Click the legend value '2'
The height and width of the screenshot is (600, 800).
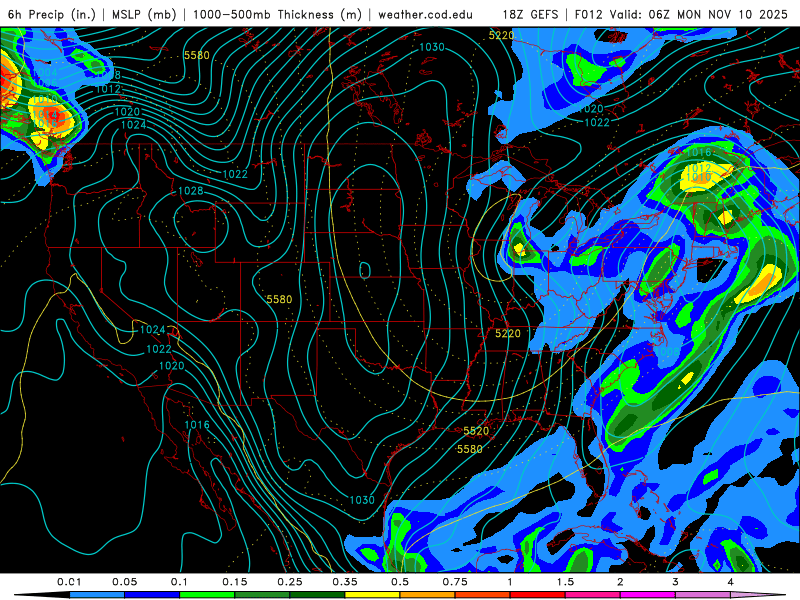pos(620,582)
